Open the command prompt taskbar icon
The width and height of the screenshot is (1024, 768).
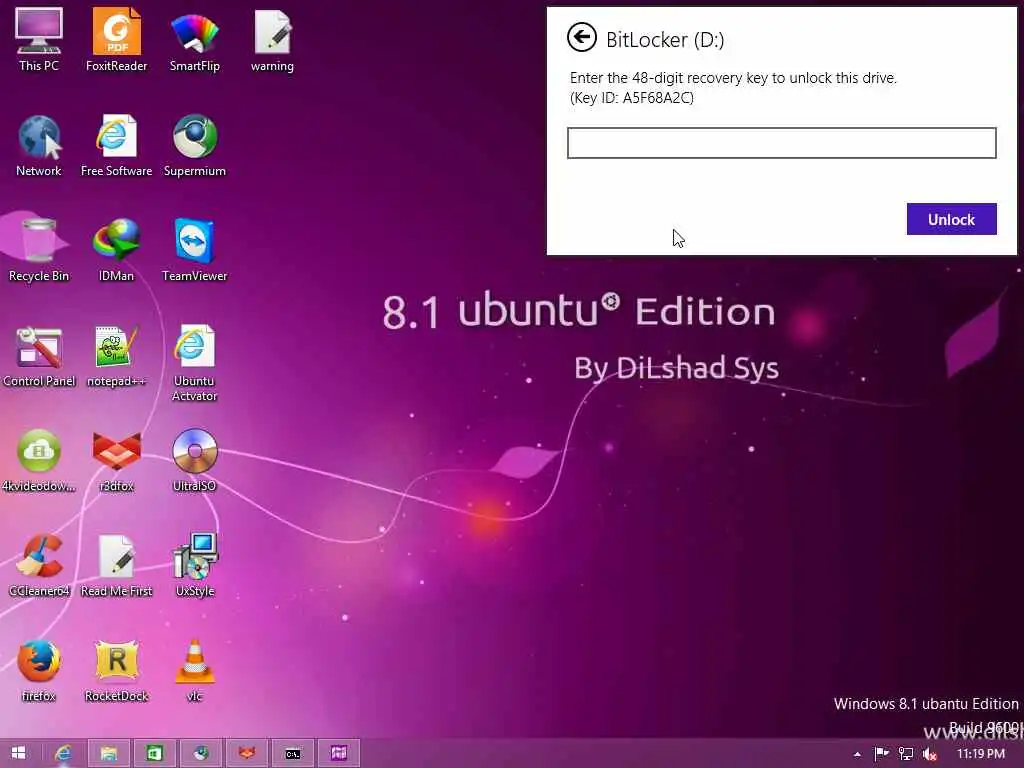pos(293,753)
